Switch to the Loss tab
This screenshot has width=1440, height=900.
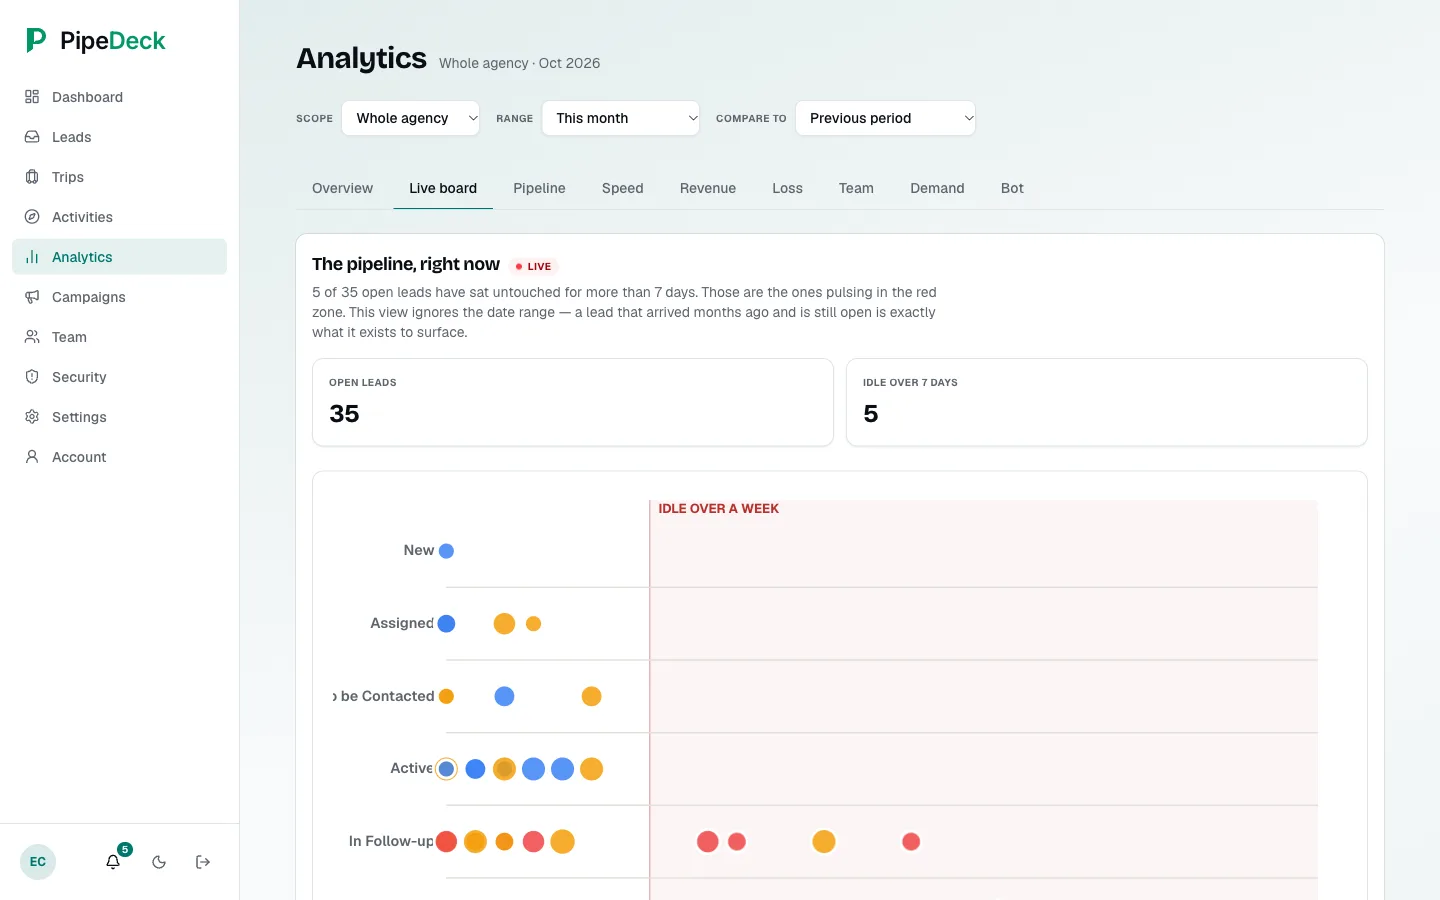[787, 188]
